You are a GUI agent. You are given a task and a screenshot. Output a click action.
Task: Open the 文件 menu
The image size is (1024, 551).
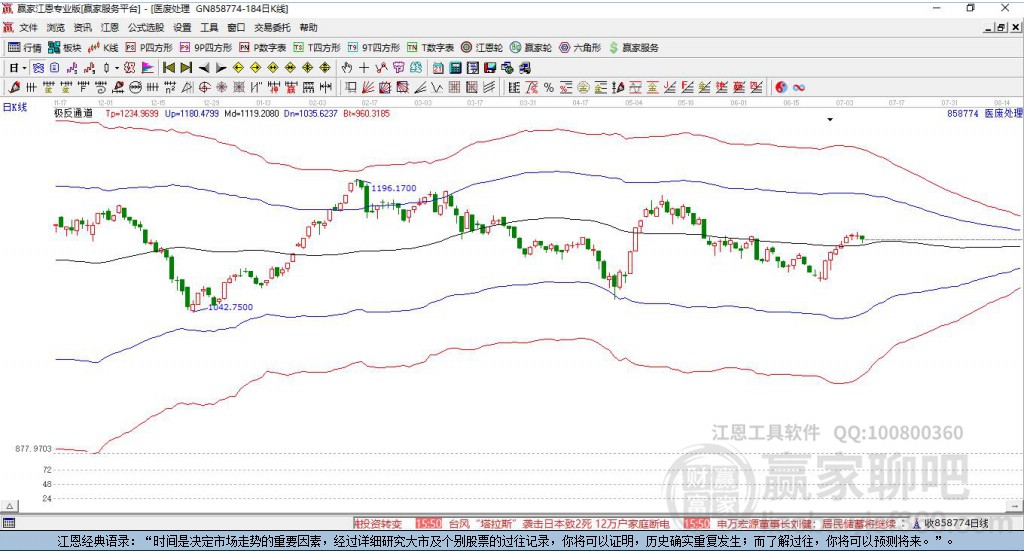[29, 27]
